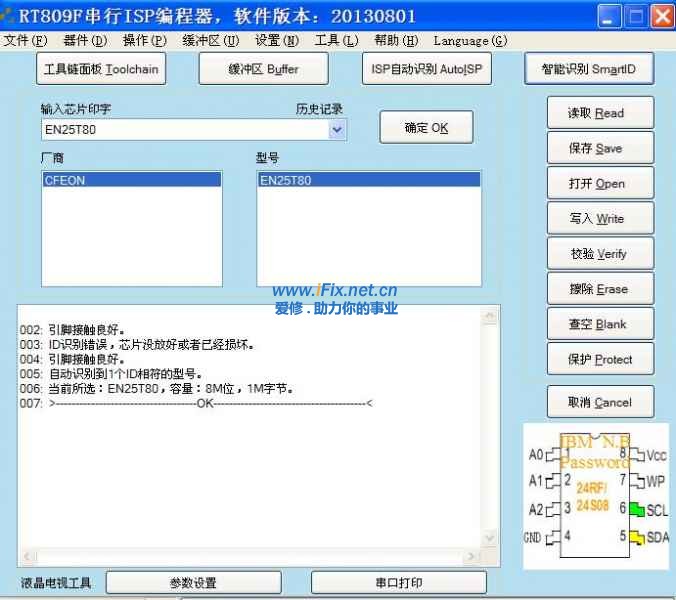
Task: Open the 设置(N) menu
Action: point(277,41)
